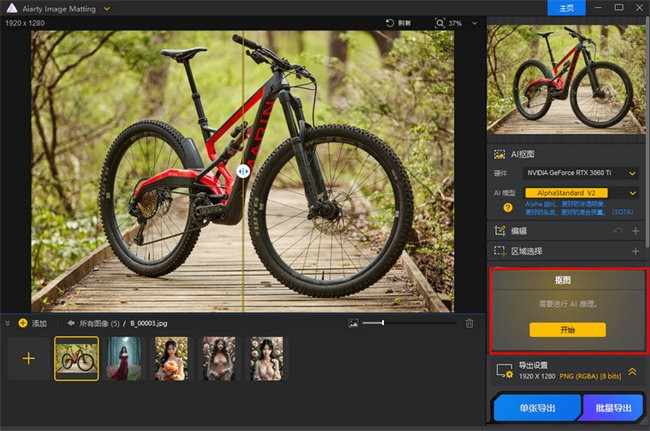
Task: Click the 刷新 refresh icon
Action: [x=390, y=23]
